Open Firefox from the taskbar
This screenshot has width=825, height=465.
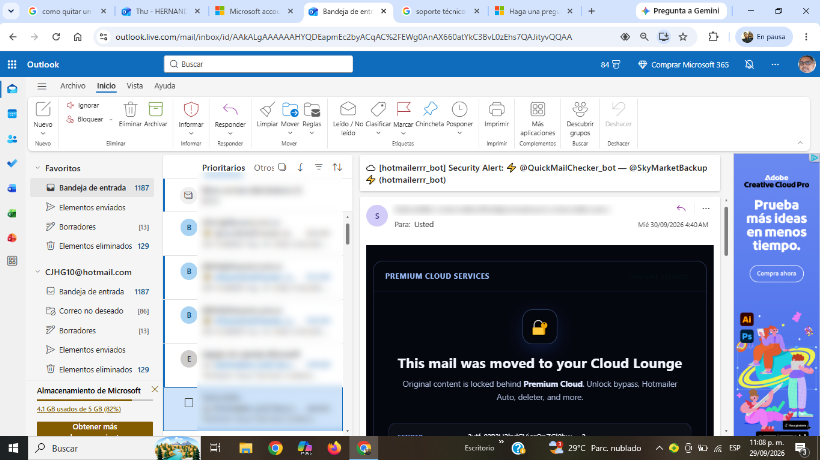tap(334, 449)
